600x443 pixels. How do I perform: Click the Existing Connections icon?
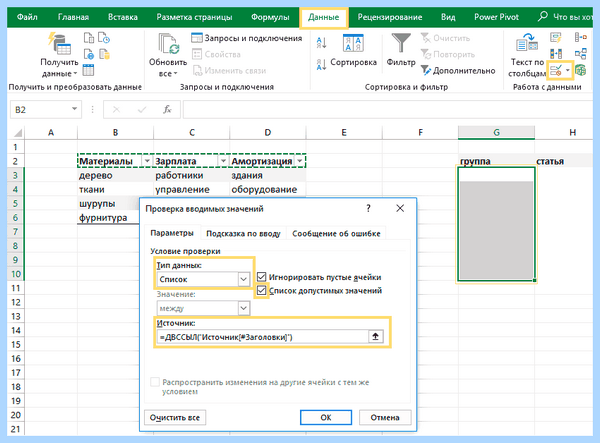pyautogui.click(x=104, y=54)
